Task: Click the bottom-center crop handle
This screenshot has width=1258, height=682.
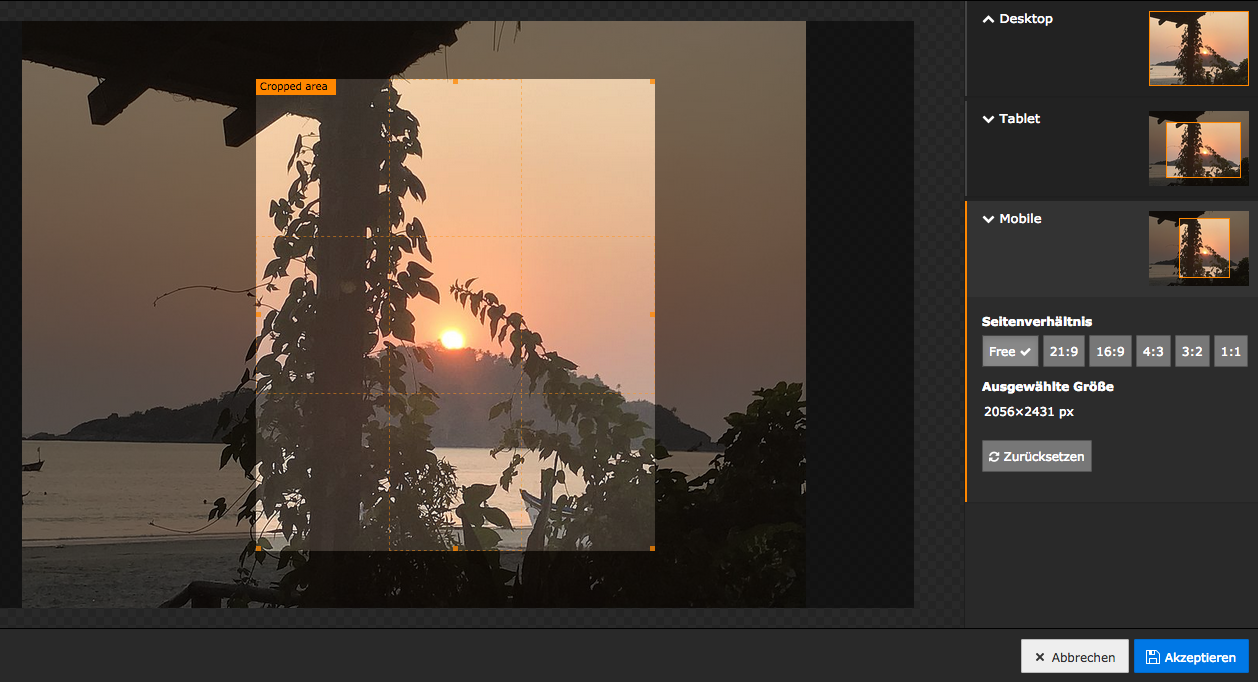Action: point(456,548)
